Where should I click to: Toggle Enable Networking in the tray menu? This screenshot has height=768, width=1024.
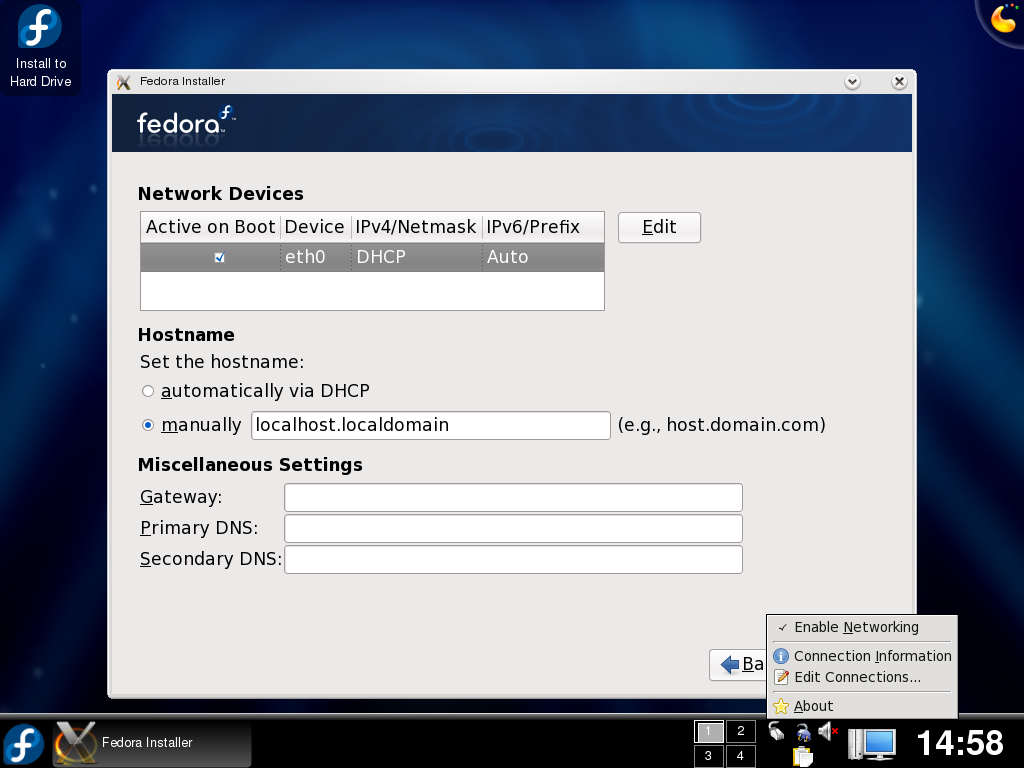[x=861, y=628]
